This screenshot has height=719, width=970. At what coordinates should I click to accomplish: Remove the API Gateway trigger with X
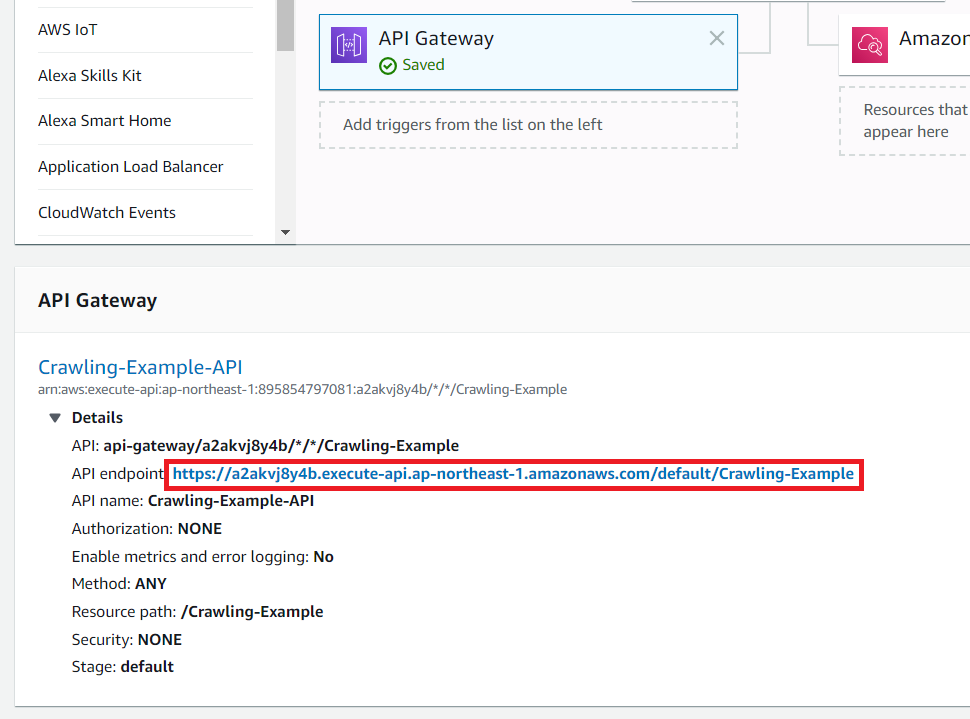(x=716, y=38)
